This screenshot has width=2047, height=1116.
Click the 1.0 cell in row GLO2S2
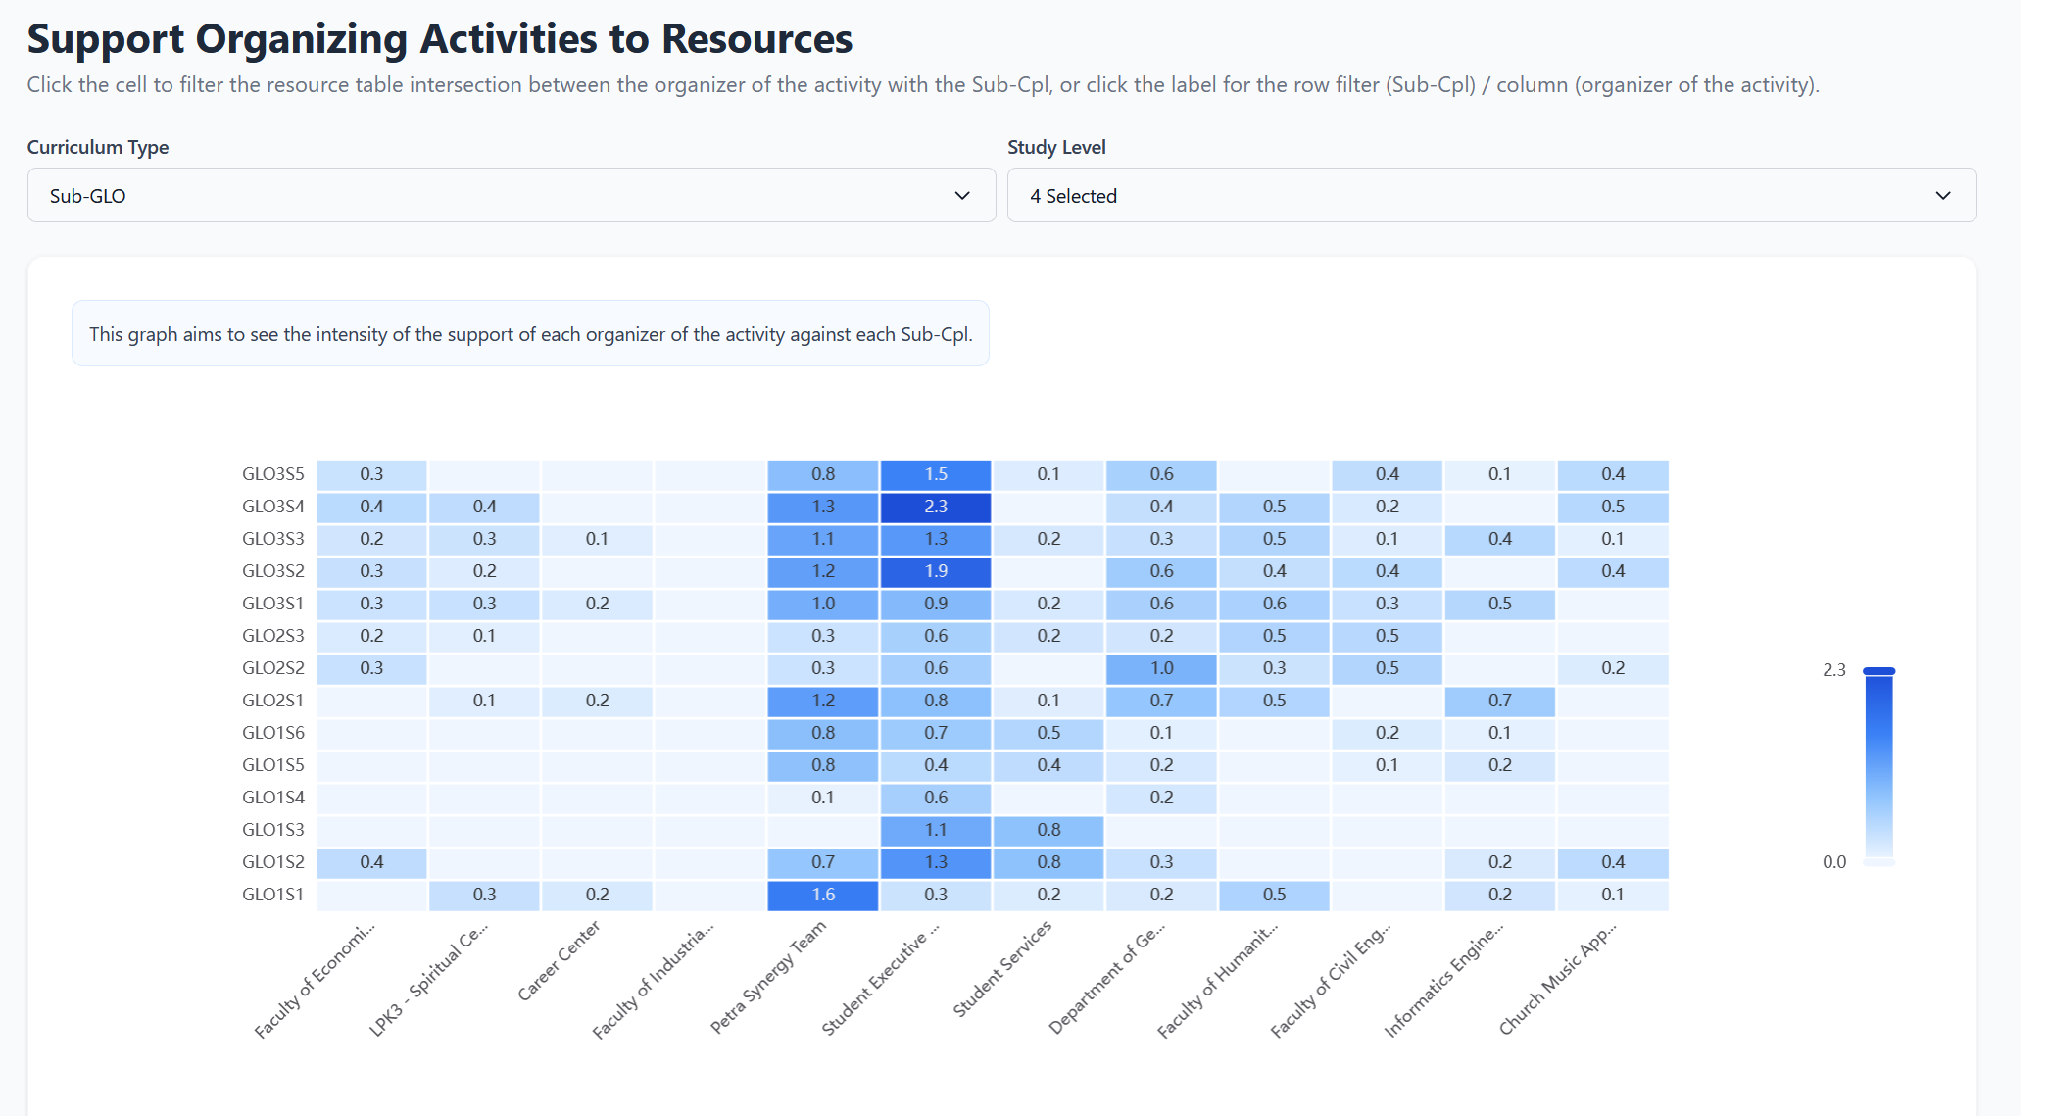pyautogui.click(x=1161, y=669)
